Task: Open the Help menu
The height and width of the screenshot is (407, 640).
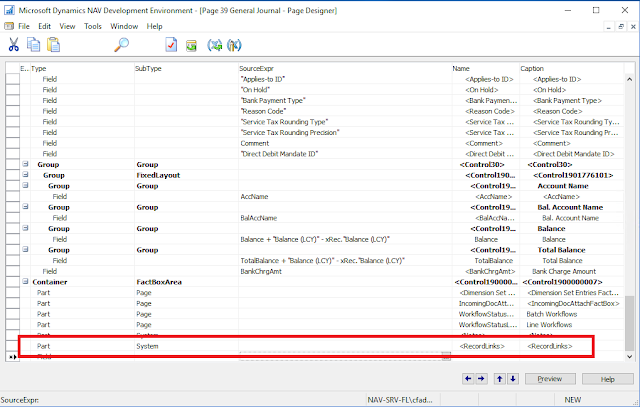Action: pos(154,26)
